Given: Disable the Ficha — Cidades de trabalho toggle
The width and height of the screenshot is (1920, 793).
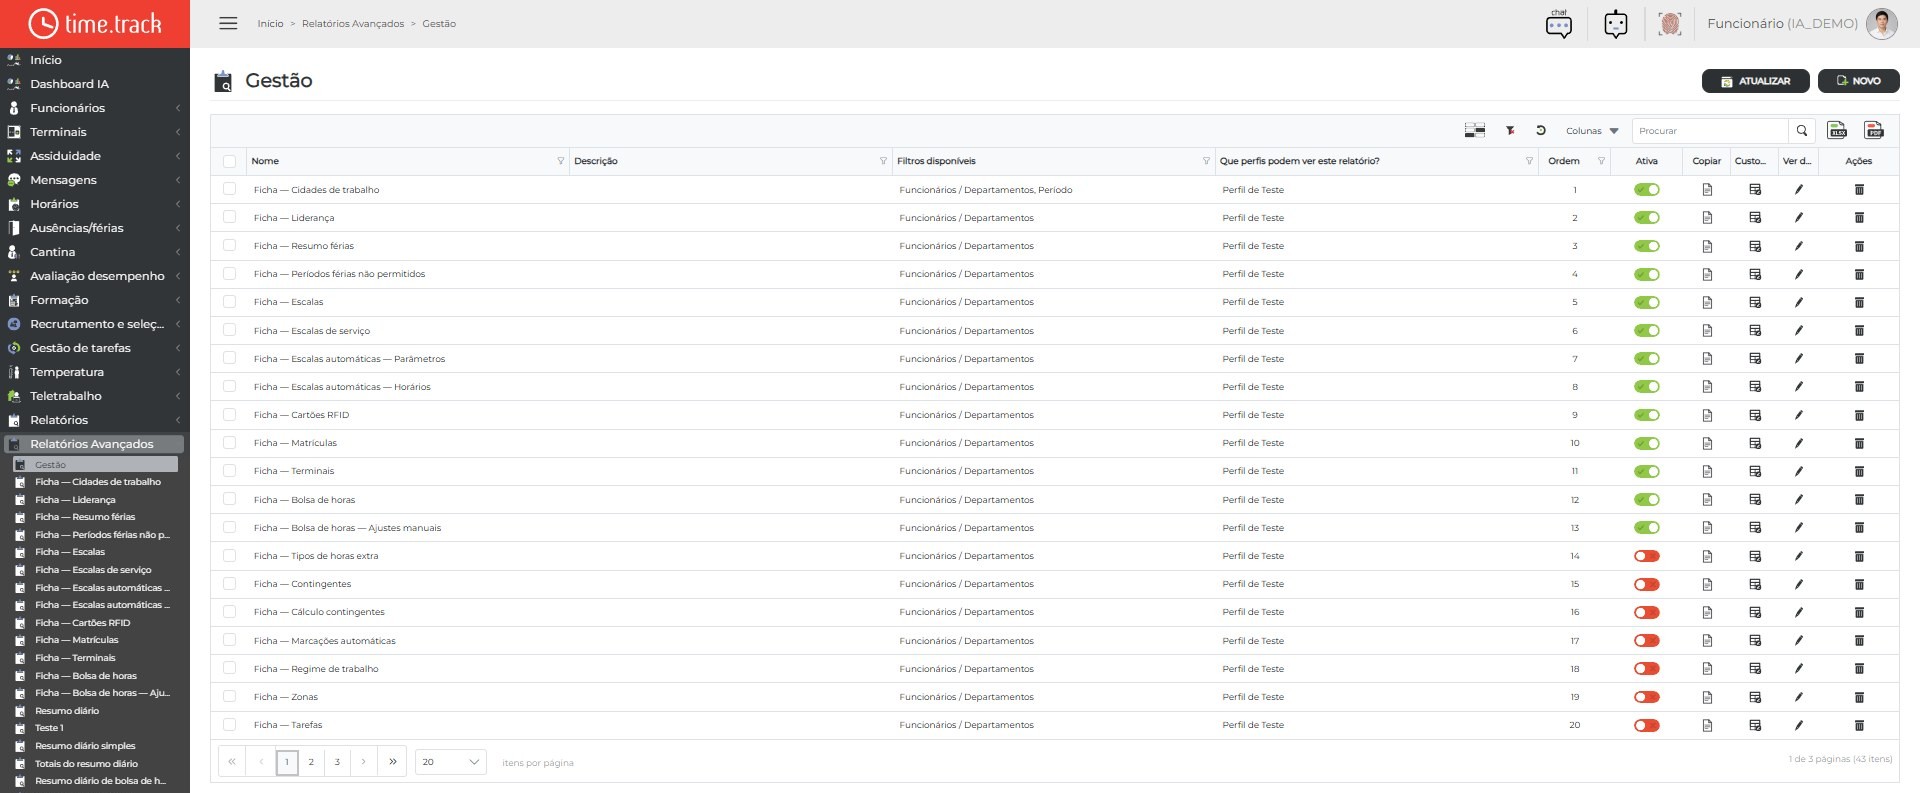Looking at the screenshot, I should [x=1646, y=189].
